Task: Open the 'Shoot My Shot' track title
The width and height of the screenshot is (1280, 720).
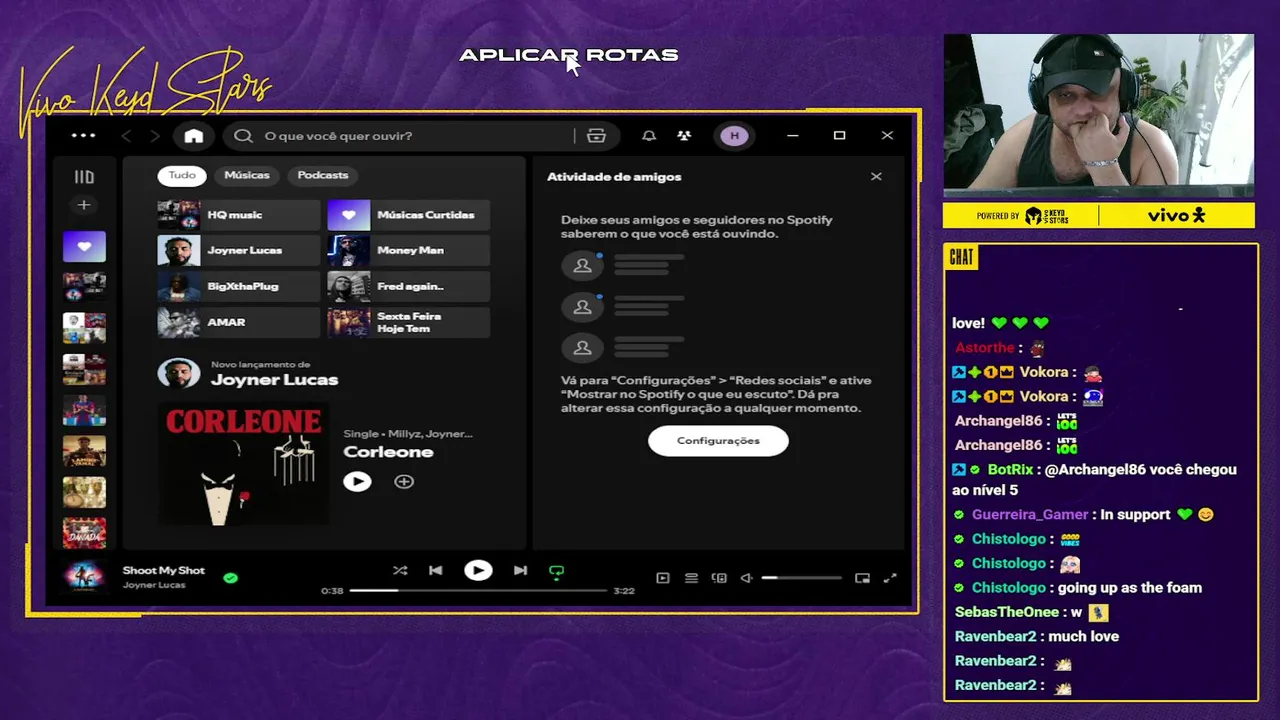Action: click(x=164, y=571)
